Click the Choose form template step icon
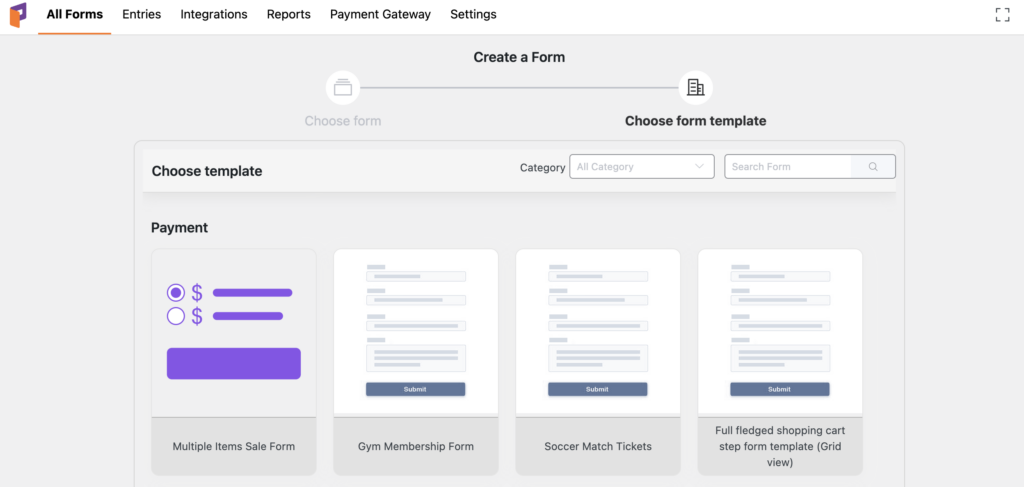The width and height of the screenshot is (1024, 487). click(695, 88)
